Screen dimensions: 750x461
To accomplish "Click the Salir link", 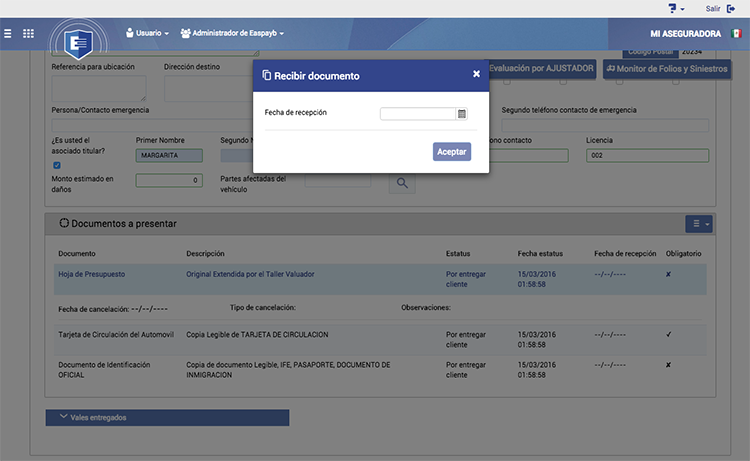I will pos(713,9).
